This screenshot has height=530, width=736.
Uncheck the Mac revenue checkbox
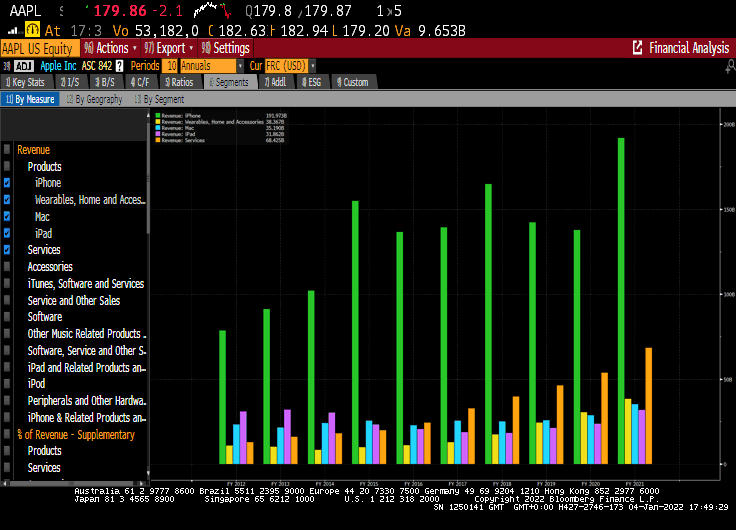coord(8,216)
